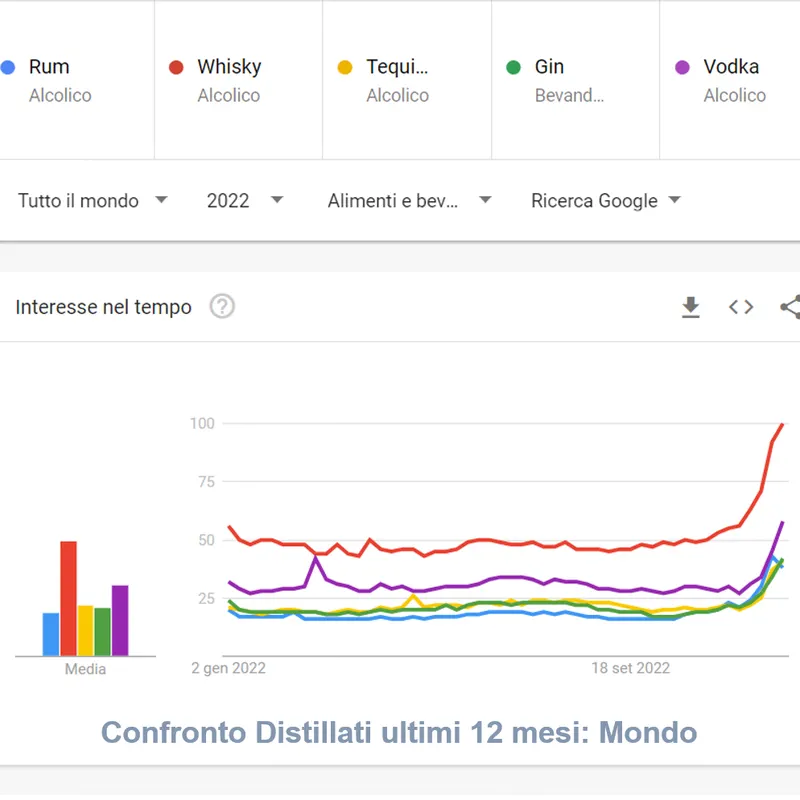This screenshot has height=800, width=800.
Task: Expand the Ricerca Google search type dropdown
Action: pos(605,201)
